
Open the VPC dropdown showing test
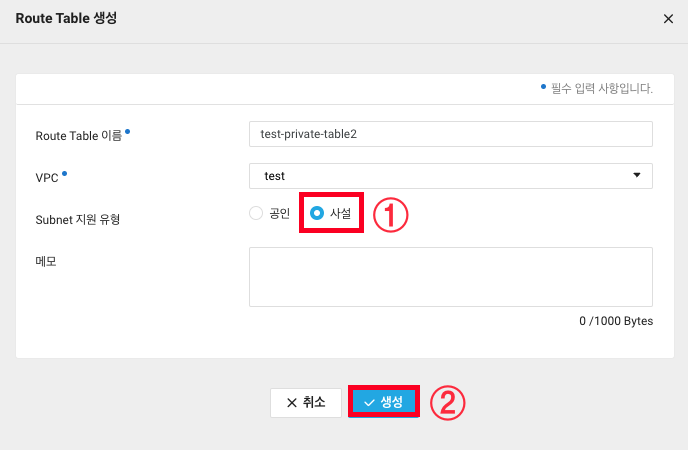[x=451, y=176]
